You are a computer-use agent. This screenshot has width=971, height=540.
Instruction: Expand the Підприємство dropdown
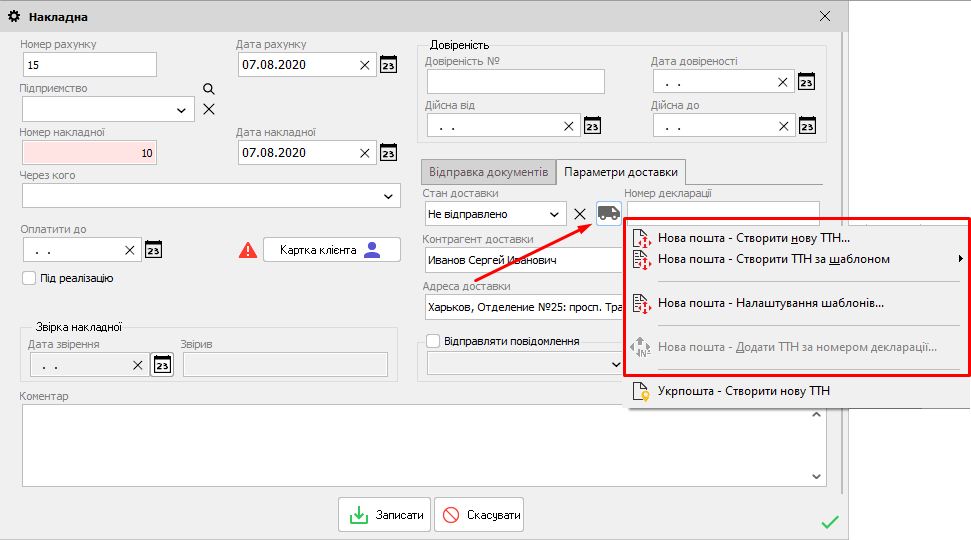pyautogui.click(x=182, y=109)
